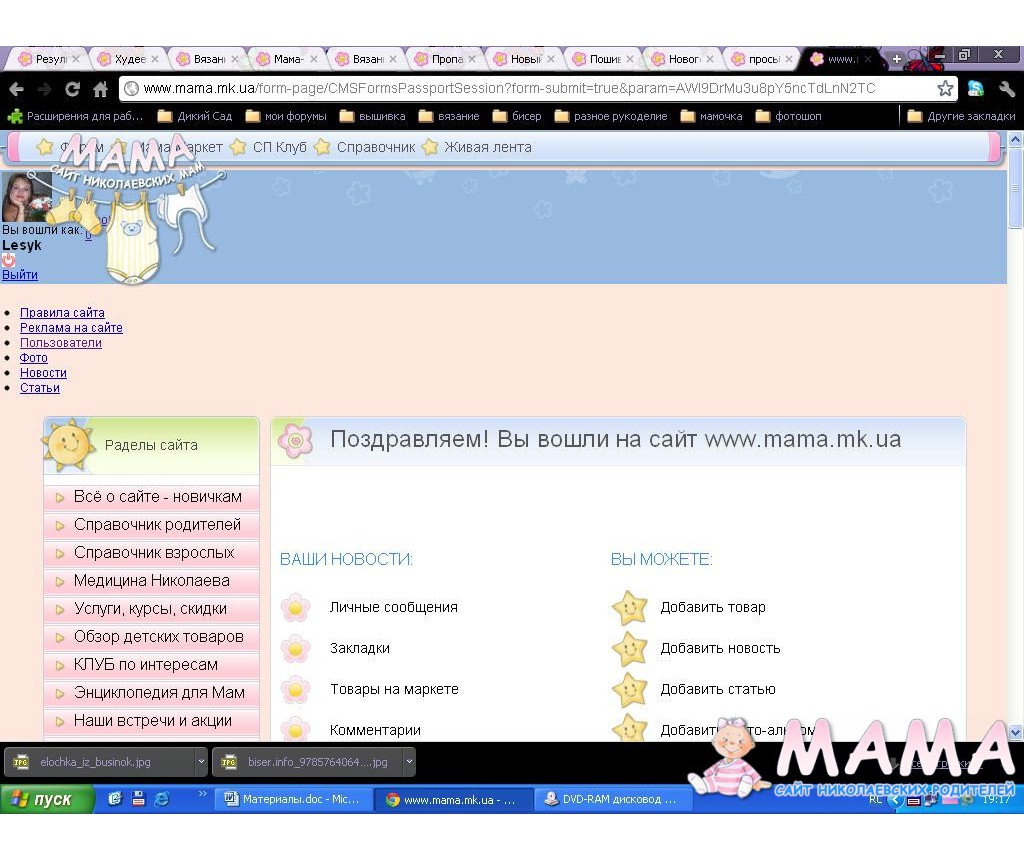Select Справочник in the top site menu
Viewport: 1024px width, 860px height.
coord(375,147)
